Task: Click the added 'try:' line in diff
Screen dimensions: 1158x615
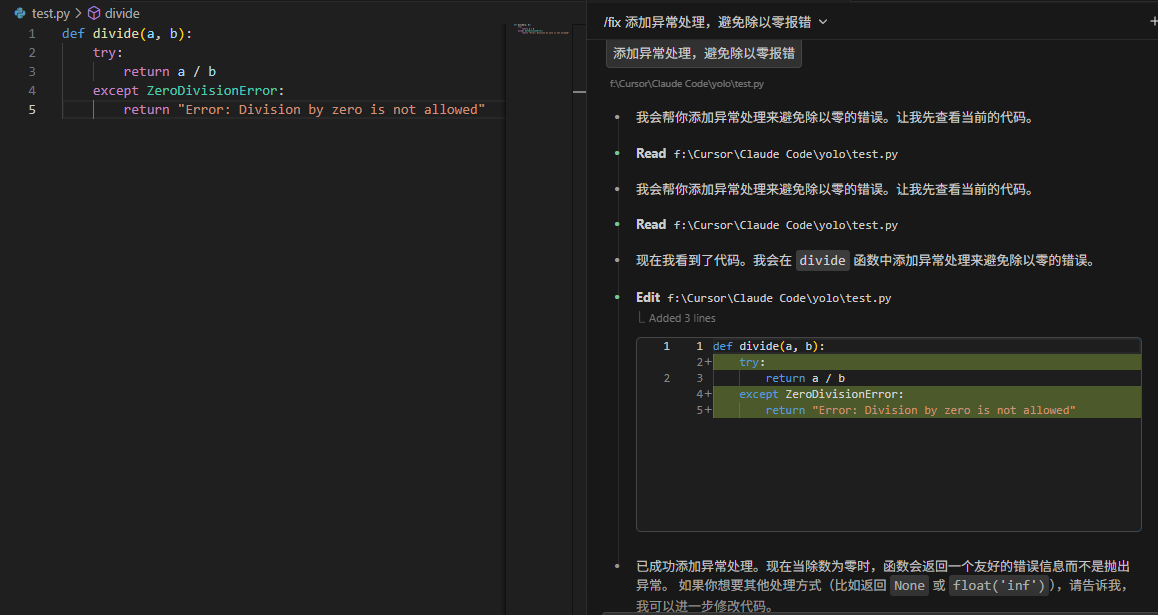Action: (752, 362)
